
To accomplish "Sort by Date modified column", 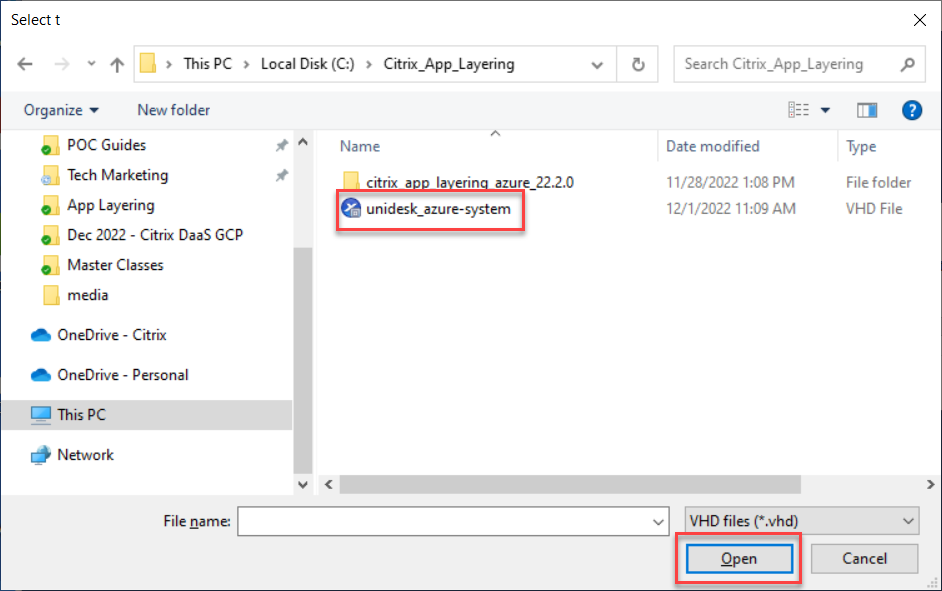I will 713,146.
